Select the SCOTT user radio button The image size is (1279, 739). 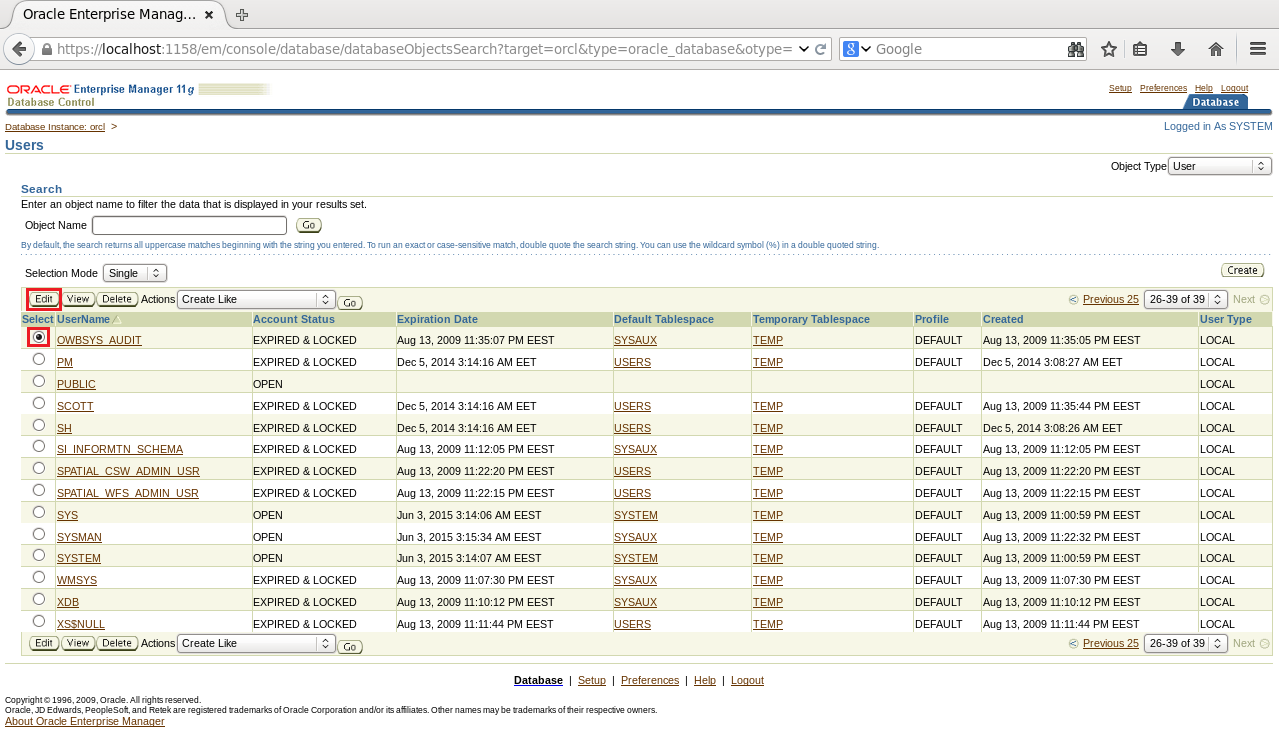pos(39,403)
